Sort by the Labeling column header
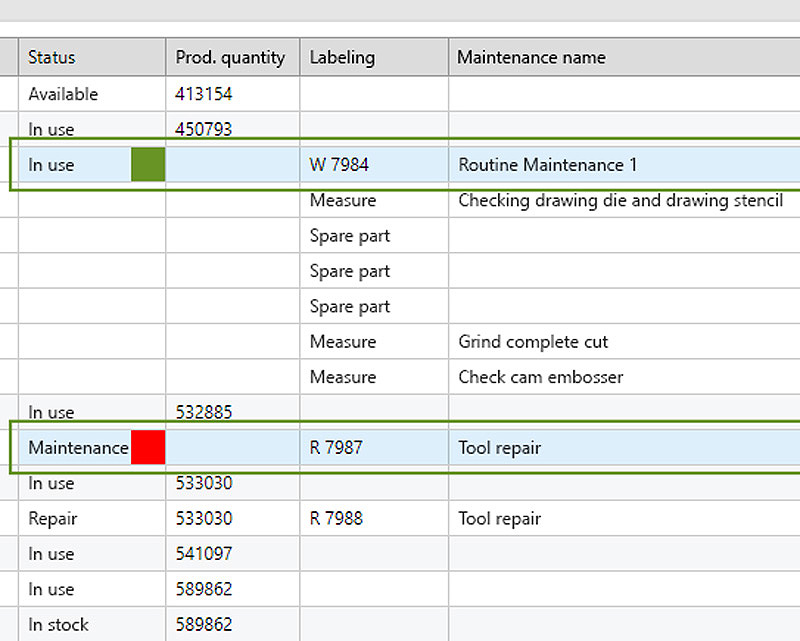The width and height of the screenshot is (800, 641). (341, 57)
